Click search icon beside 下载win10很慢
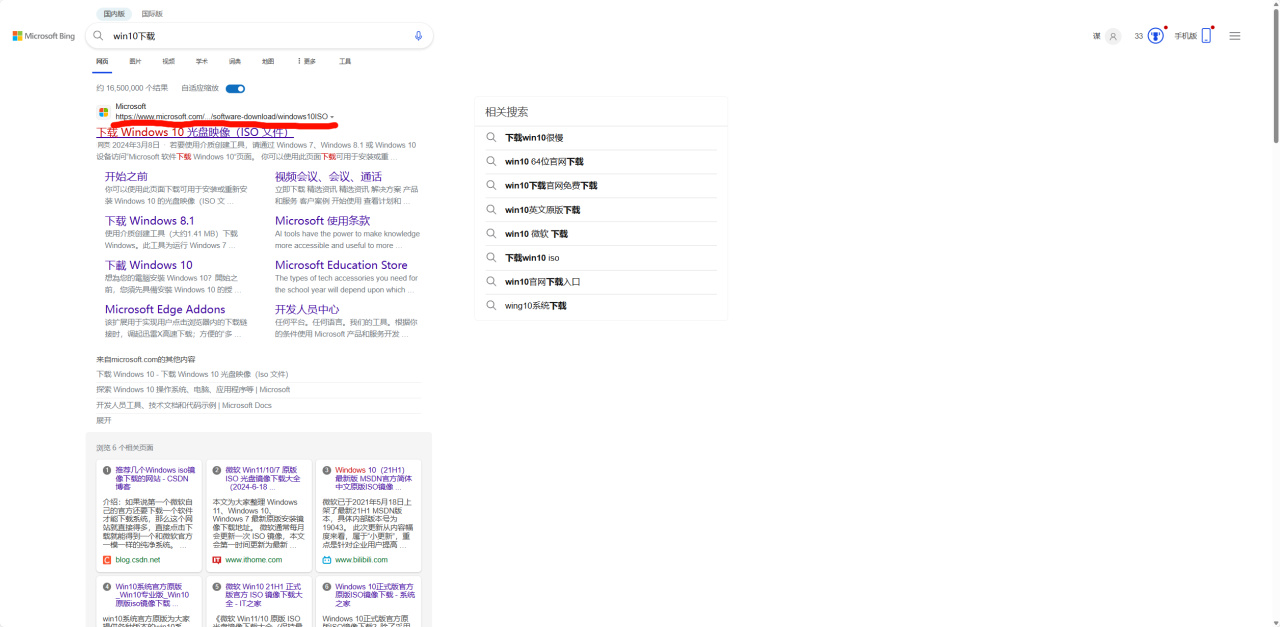 pos(491,138)
